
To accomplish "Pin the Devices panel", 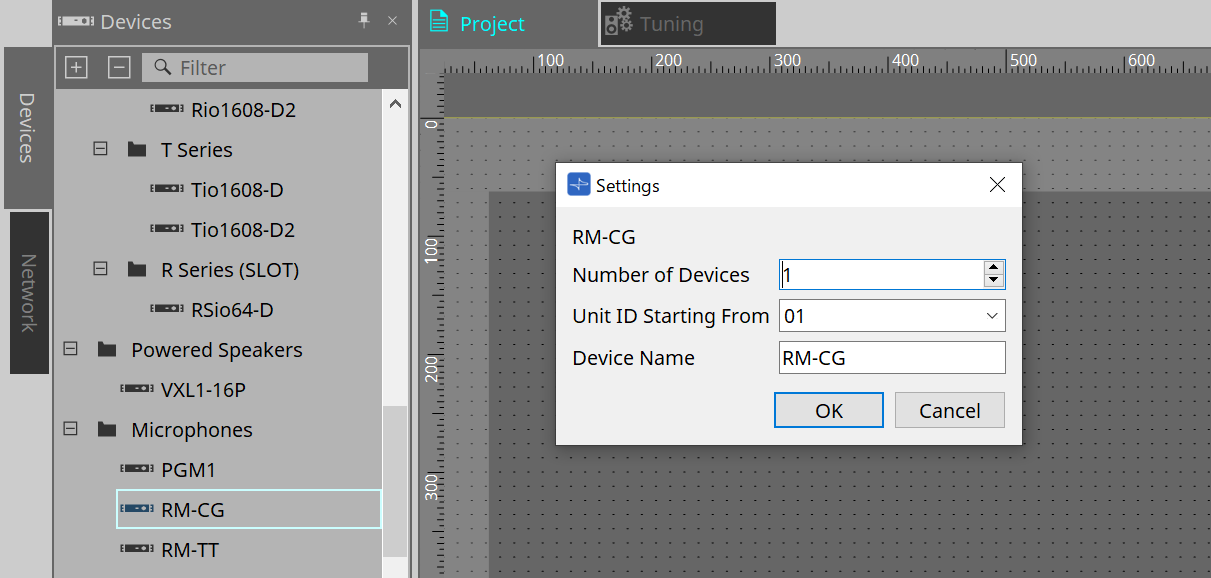I will (x=365, y=20).
